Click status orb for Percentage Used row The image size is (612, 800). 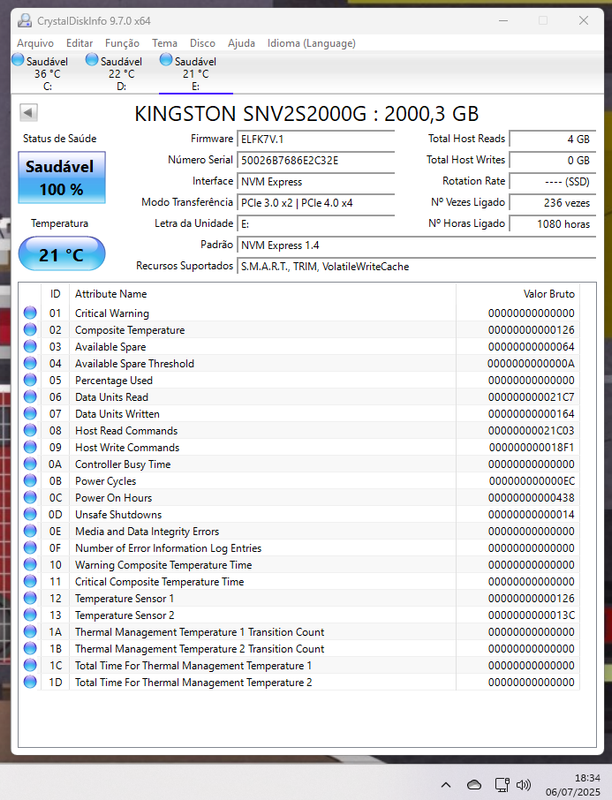point(30,380)
